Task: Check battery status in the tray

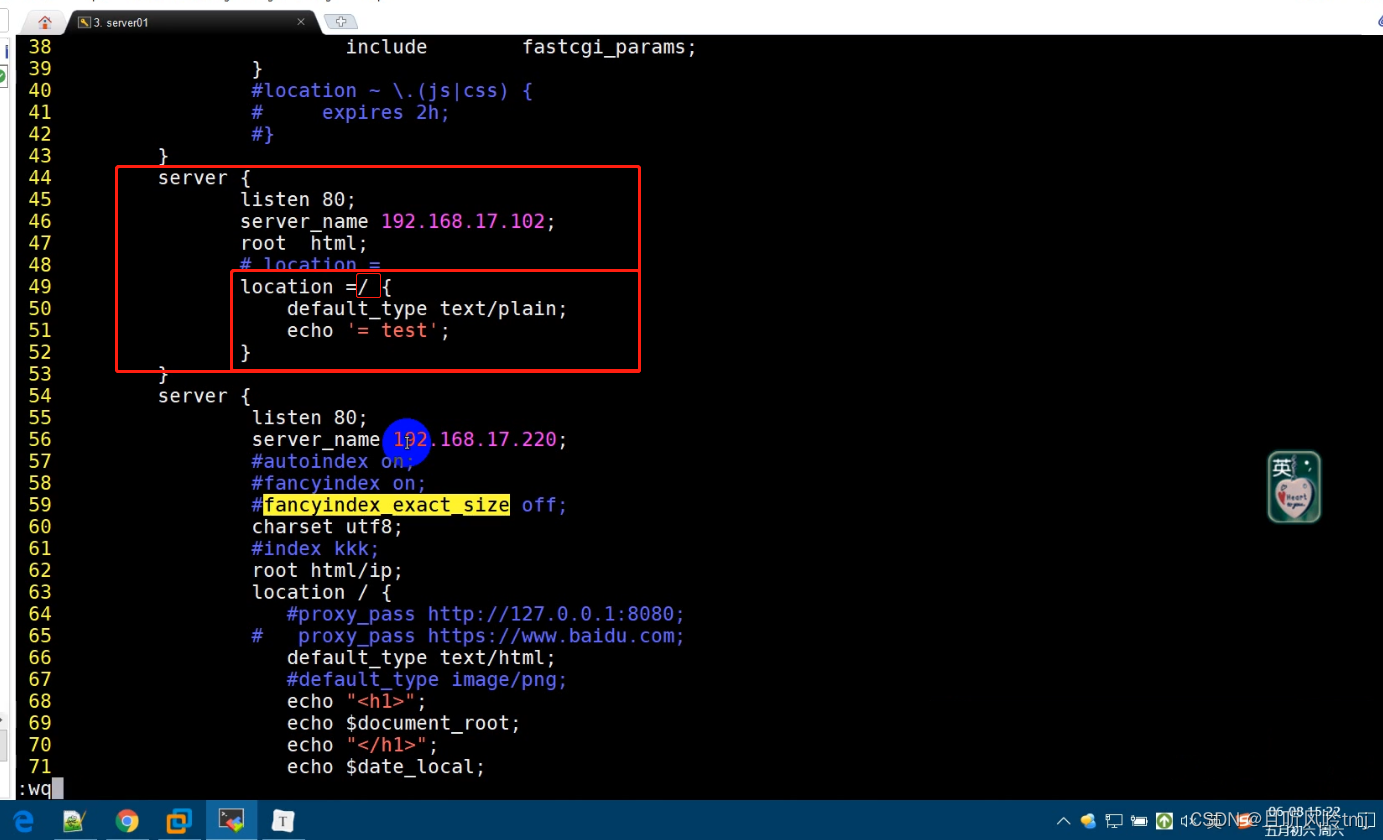Action: tap(1139, 821)
